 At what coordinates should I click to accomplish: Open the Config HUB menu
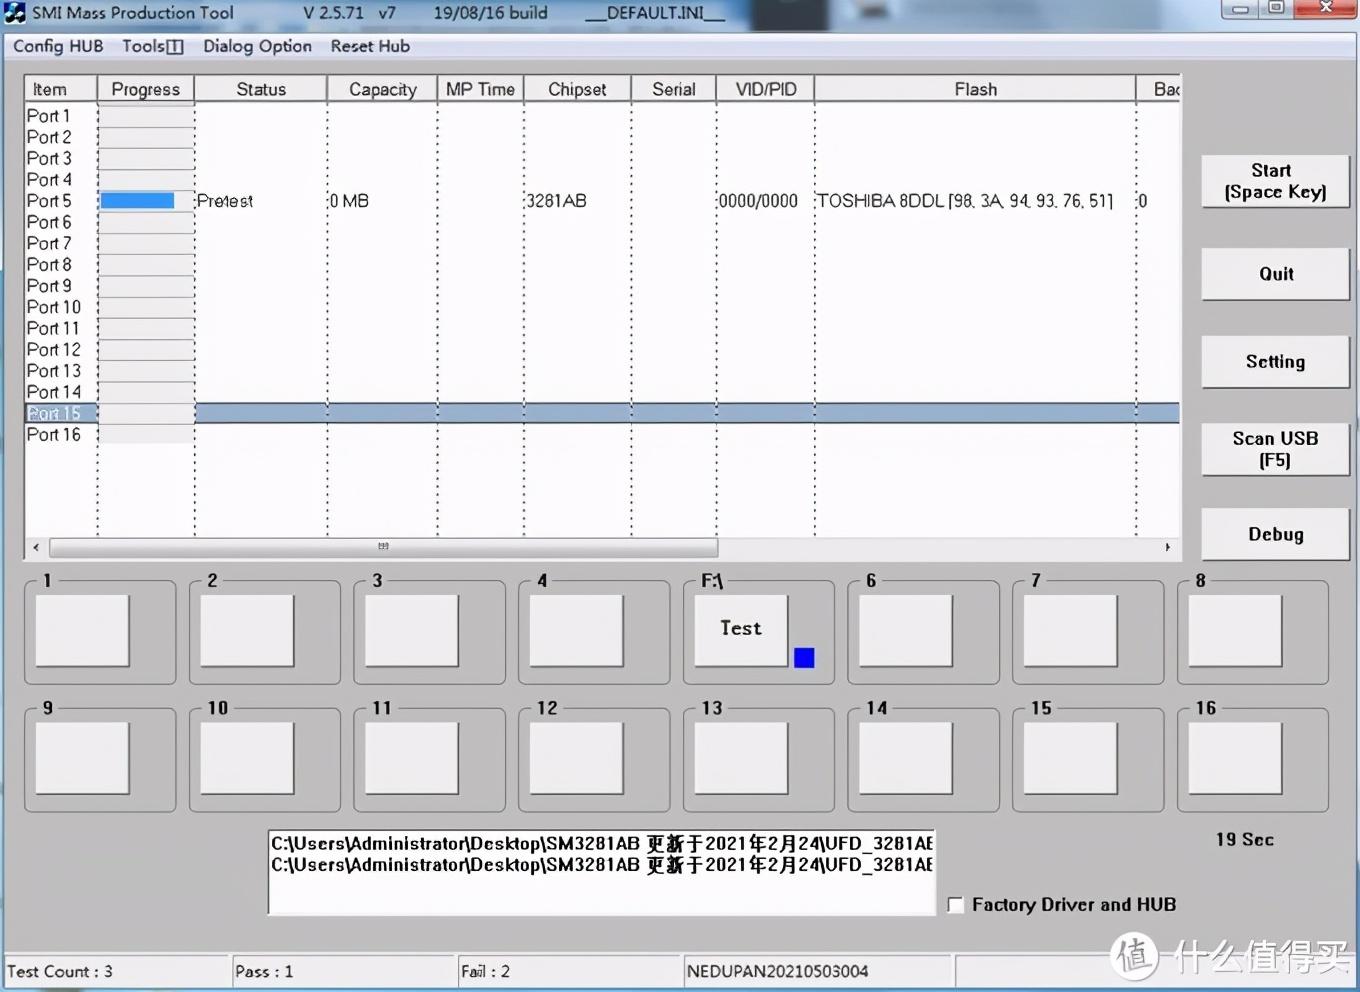tap(58, 46)
